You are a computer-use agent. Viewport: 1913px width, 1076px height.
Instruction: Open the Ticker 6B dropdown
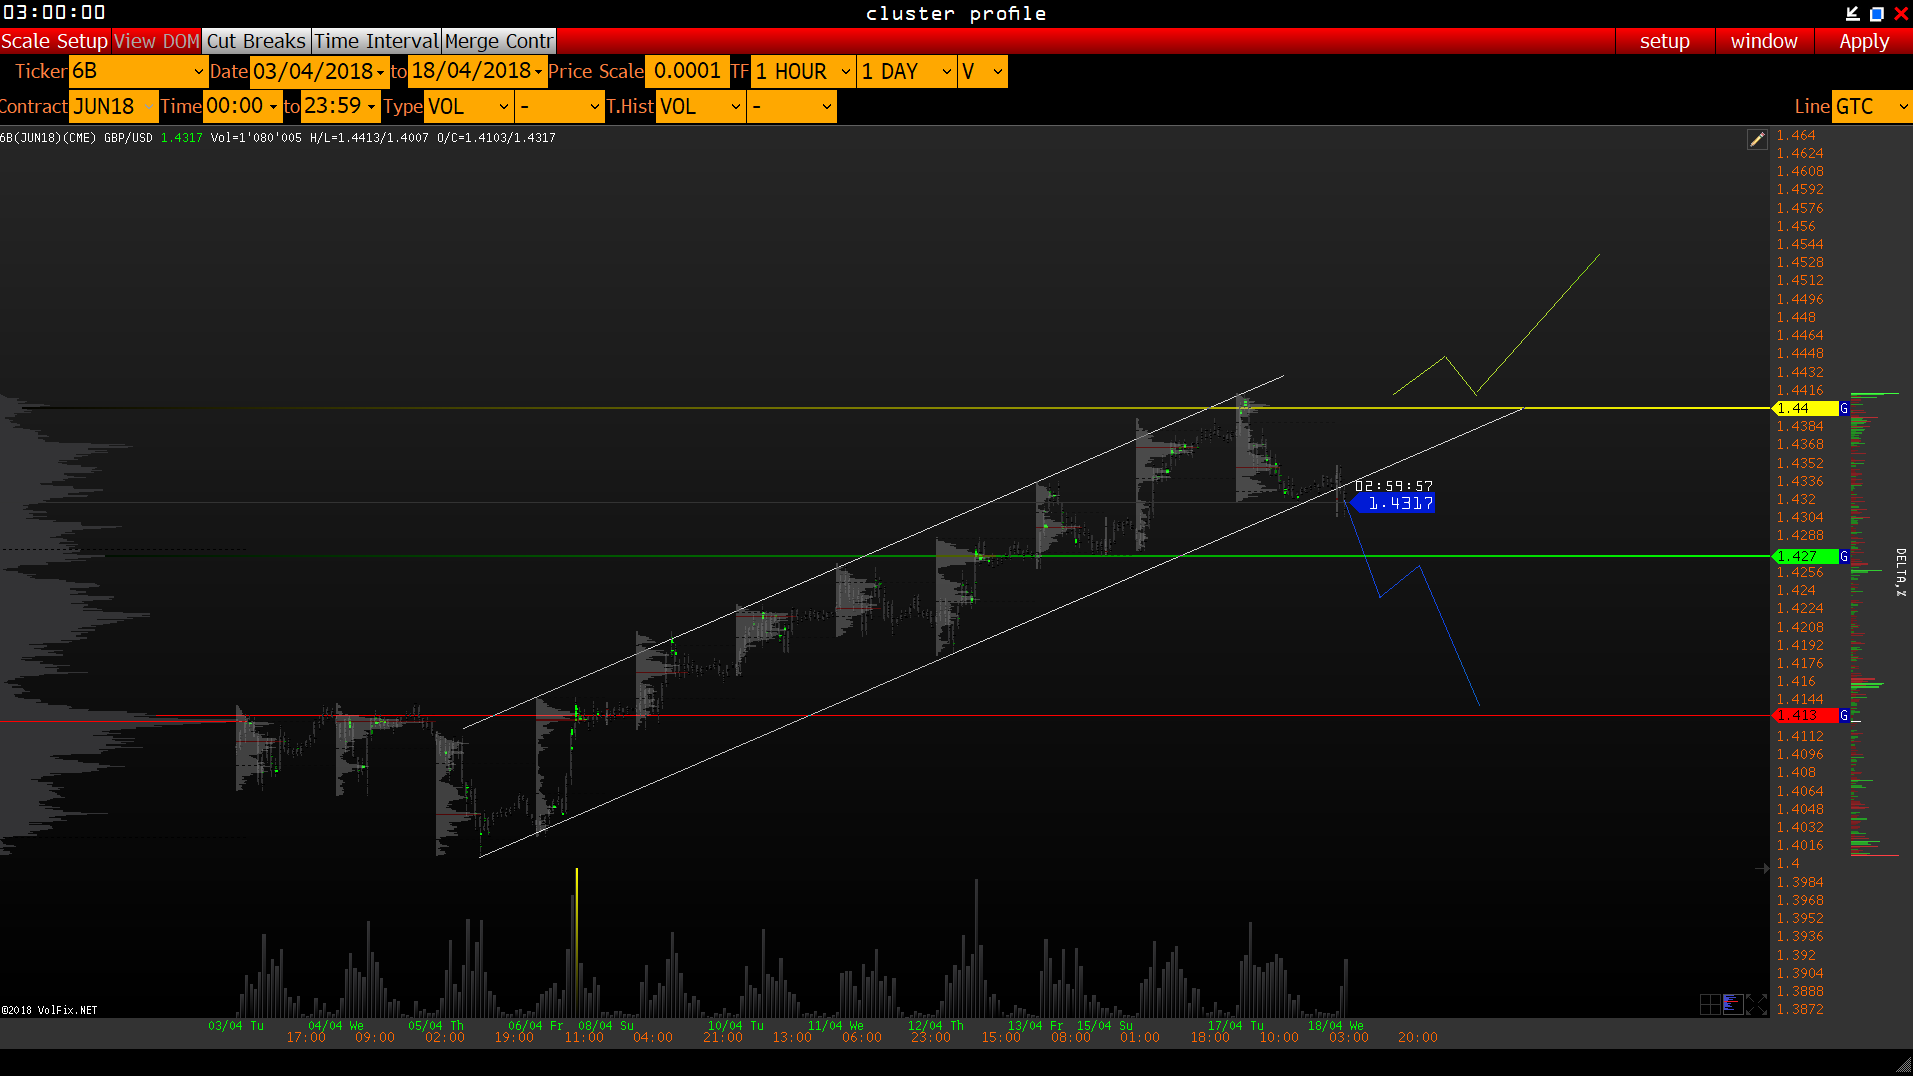(x=138, y=72)
